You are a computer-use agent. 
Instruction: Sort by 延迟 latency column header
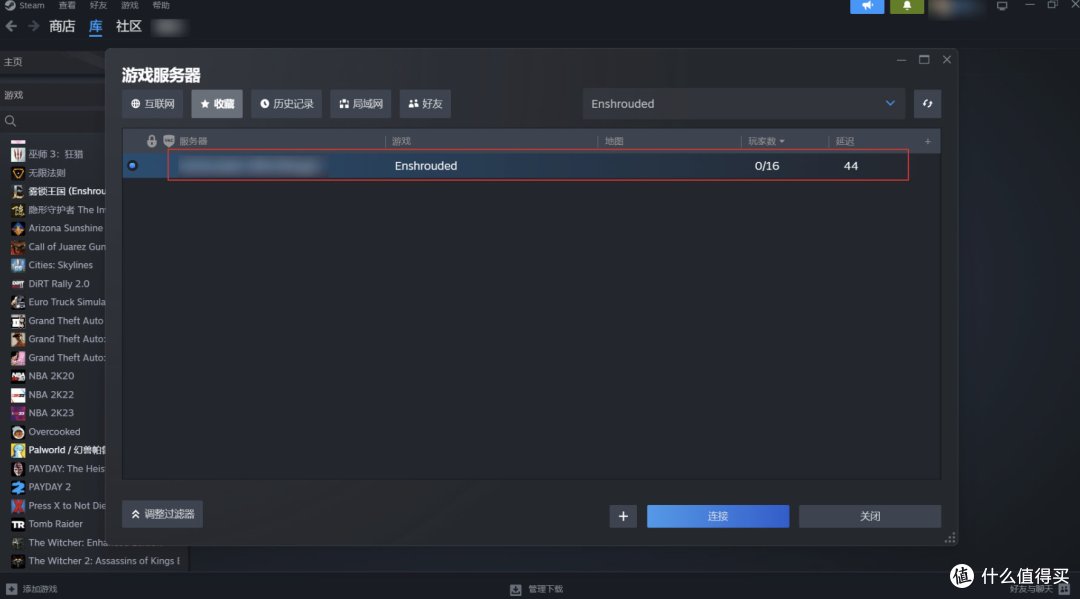(x=844, y=141)
